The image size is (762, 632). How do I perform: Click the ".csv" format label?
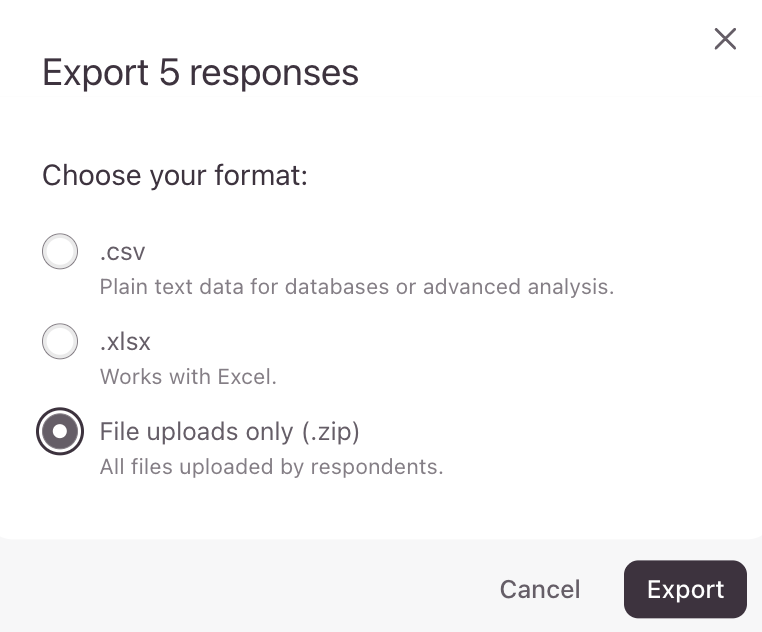click(124, 252)
